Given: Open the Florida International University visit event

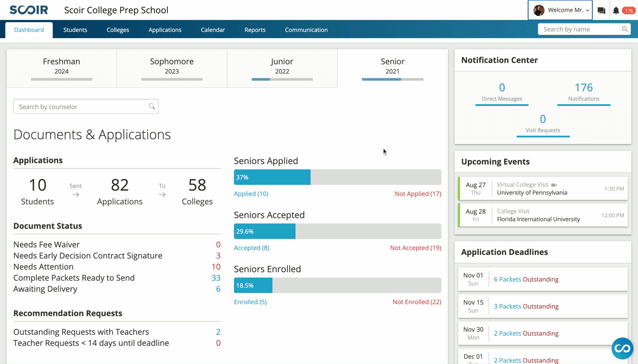Looking at the screenshot, I should 543,215.
